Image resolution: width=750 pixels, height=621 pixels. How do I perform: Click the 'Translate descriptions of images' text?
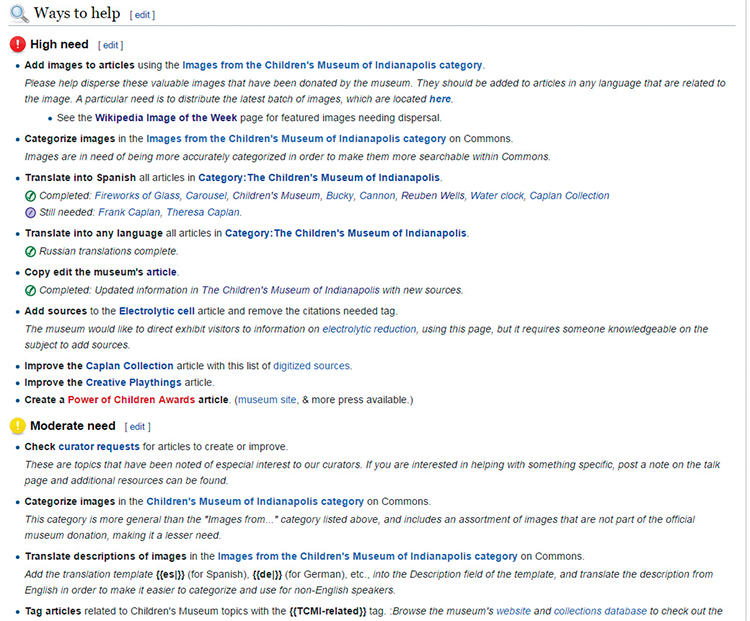(x=106, y=556)
